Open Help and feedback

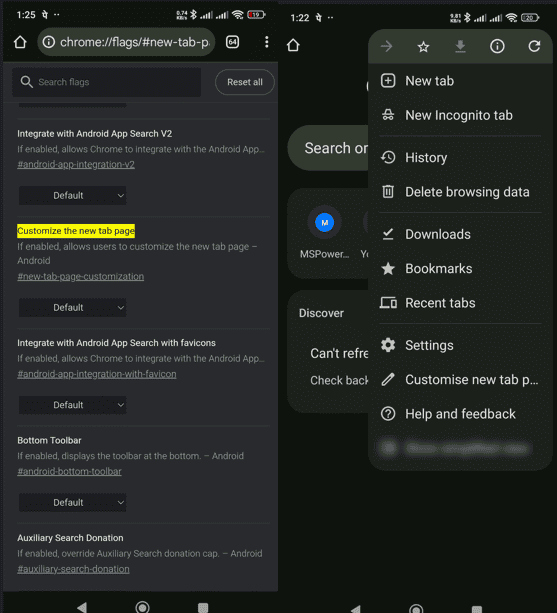pyautogui.click(x=460, y=414)
